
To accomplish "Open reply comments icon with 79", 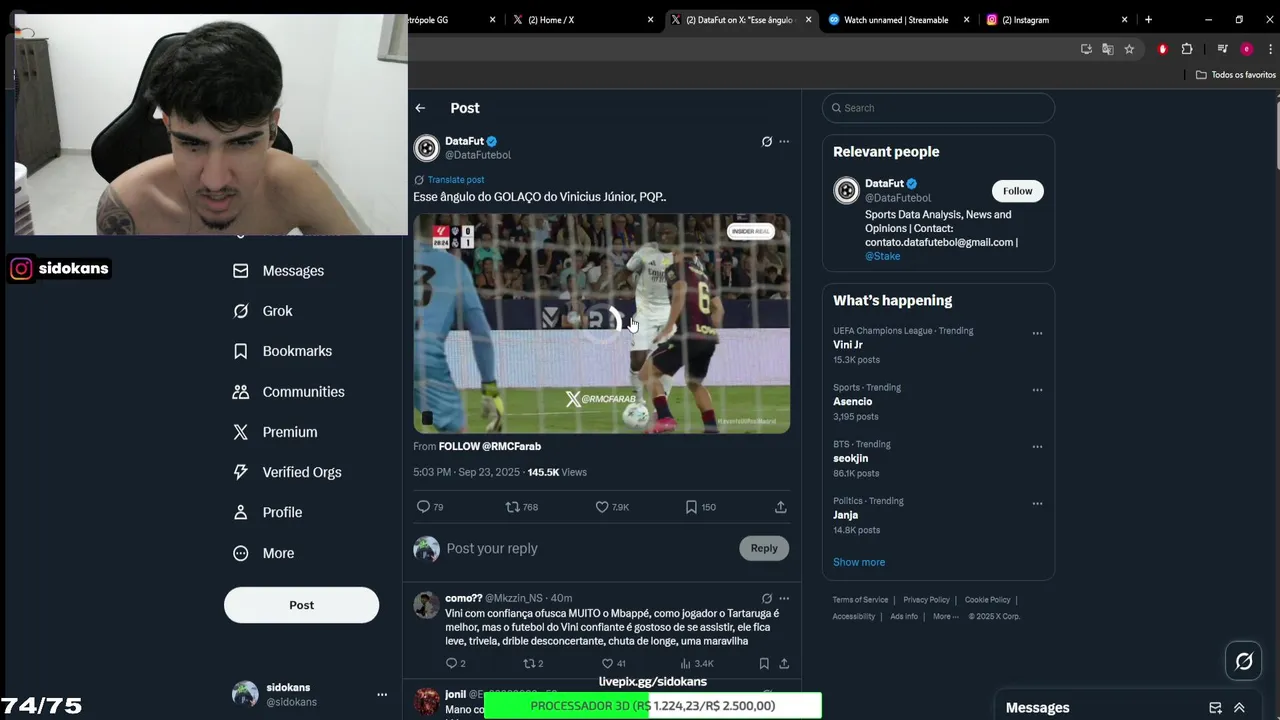I will tap(423, 507).
